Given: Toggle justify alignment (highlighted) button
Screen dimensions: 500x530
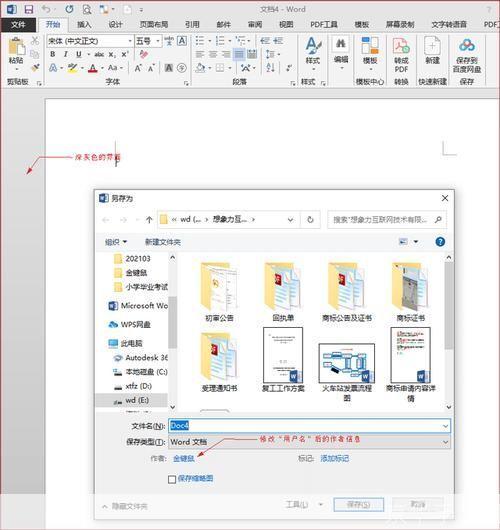Looking at the screenshot, I should pos(239,54).
